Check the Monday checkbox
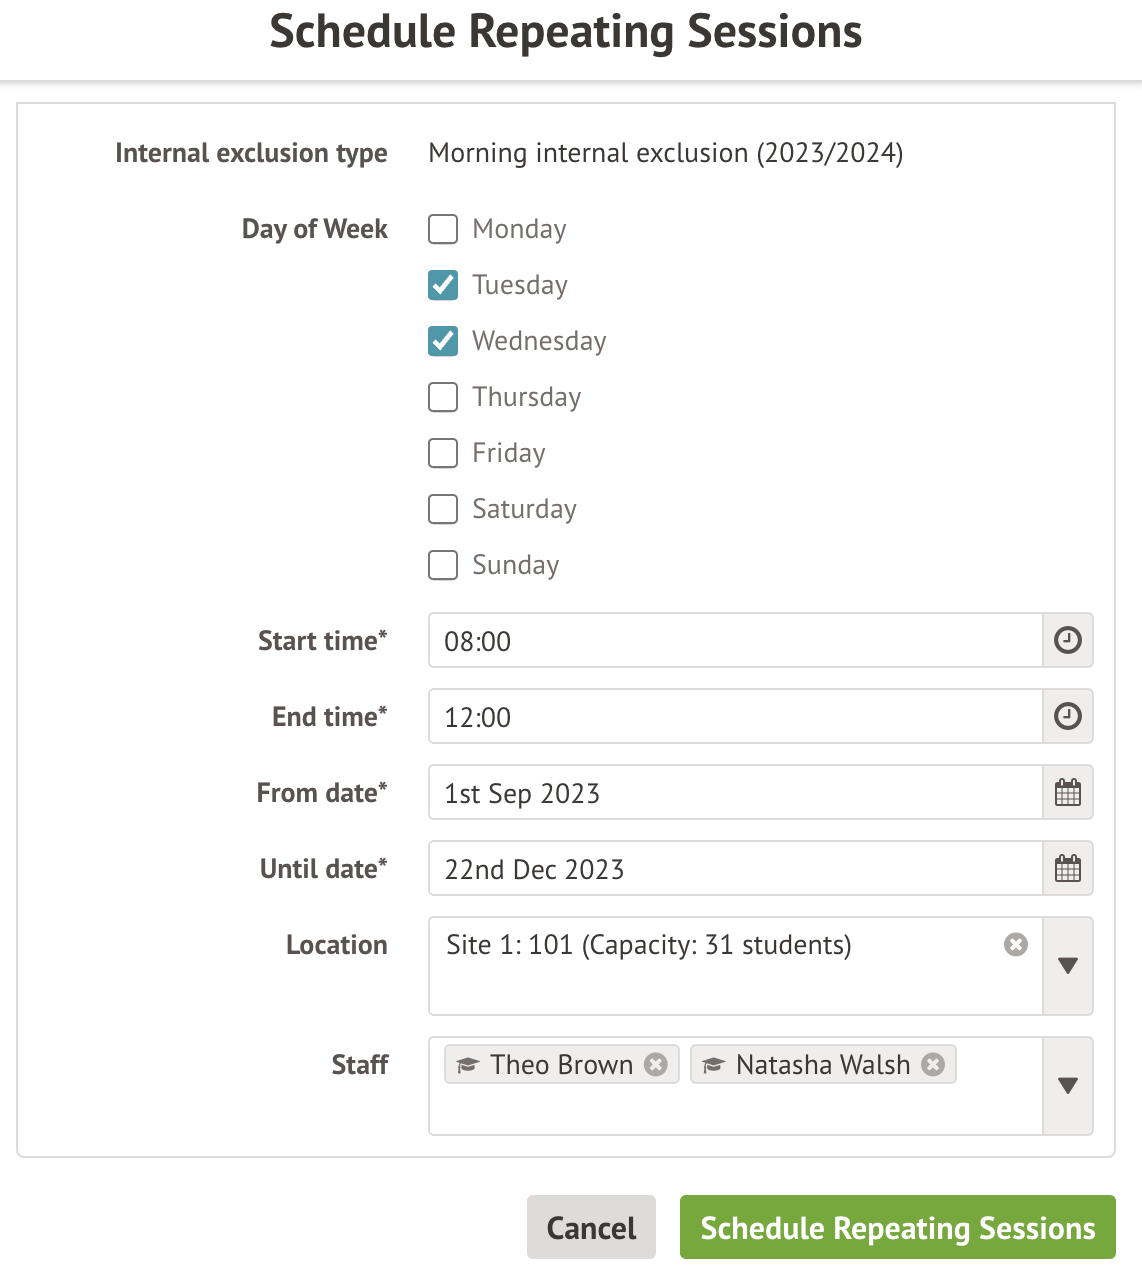 click(x=443, y=229)
